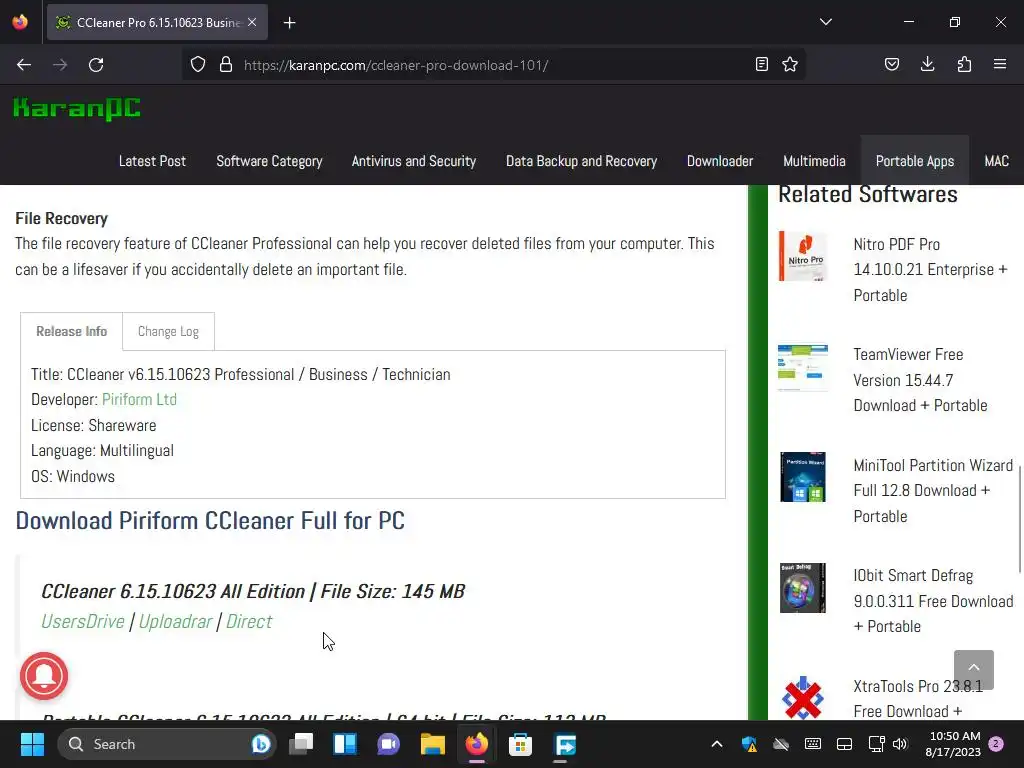Click the KaranPC site logo
This screenshot has height=768, width=1024.
[77, 109]
